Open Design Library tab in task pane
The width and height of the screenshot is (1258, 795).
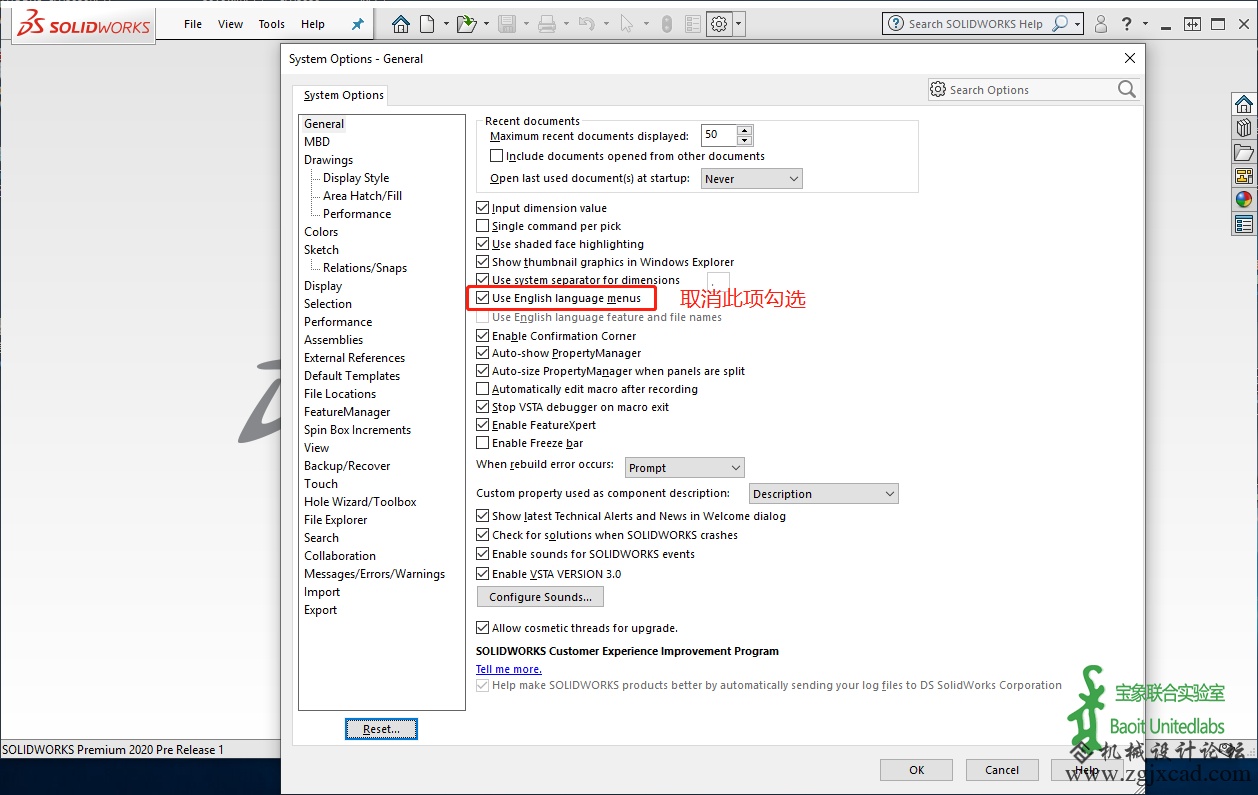1244,128
